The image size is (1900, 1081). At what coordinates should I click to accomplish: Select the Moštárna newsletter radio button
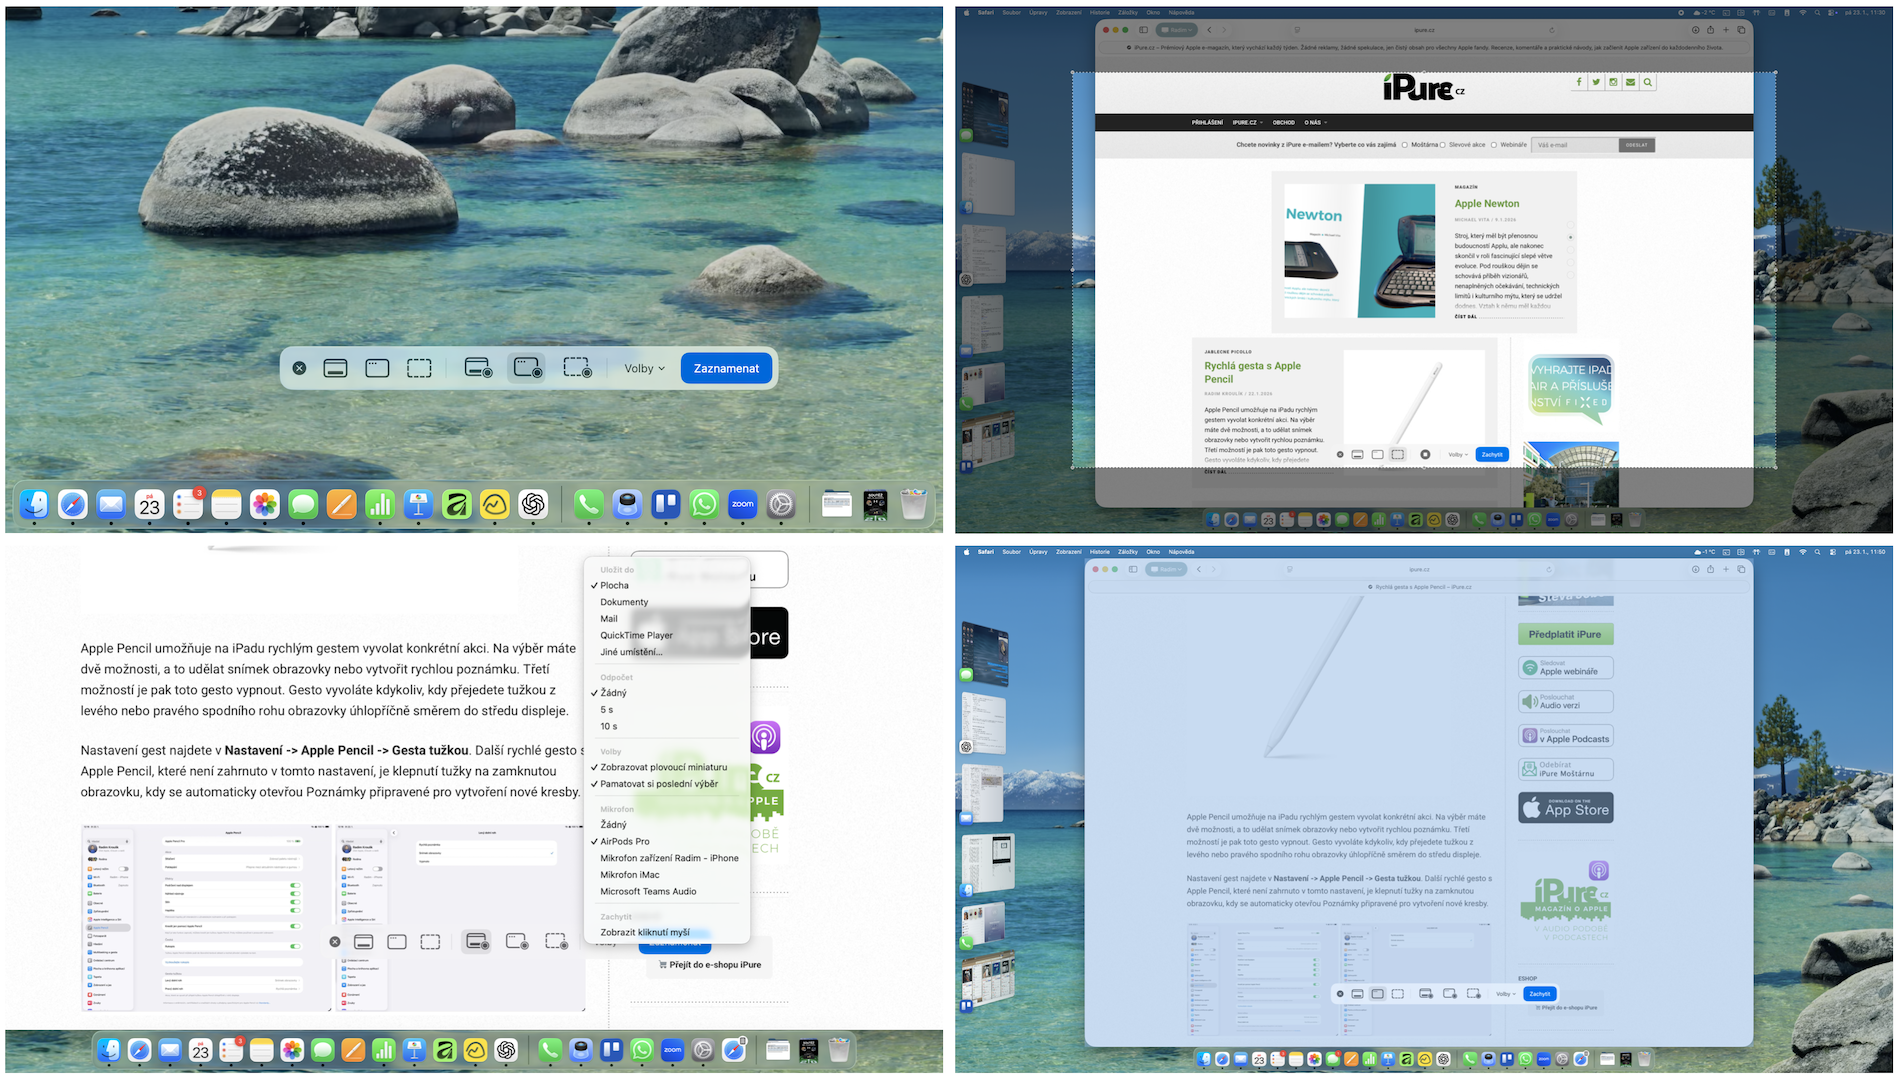pyautogui.click(x=1405, y=145)
